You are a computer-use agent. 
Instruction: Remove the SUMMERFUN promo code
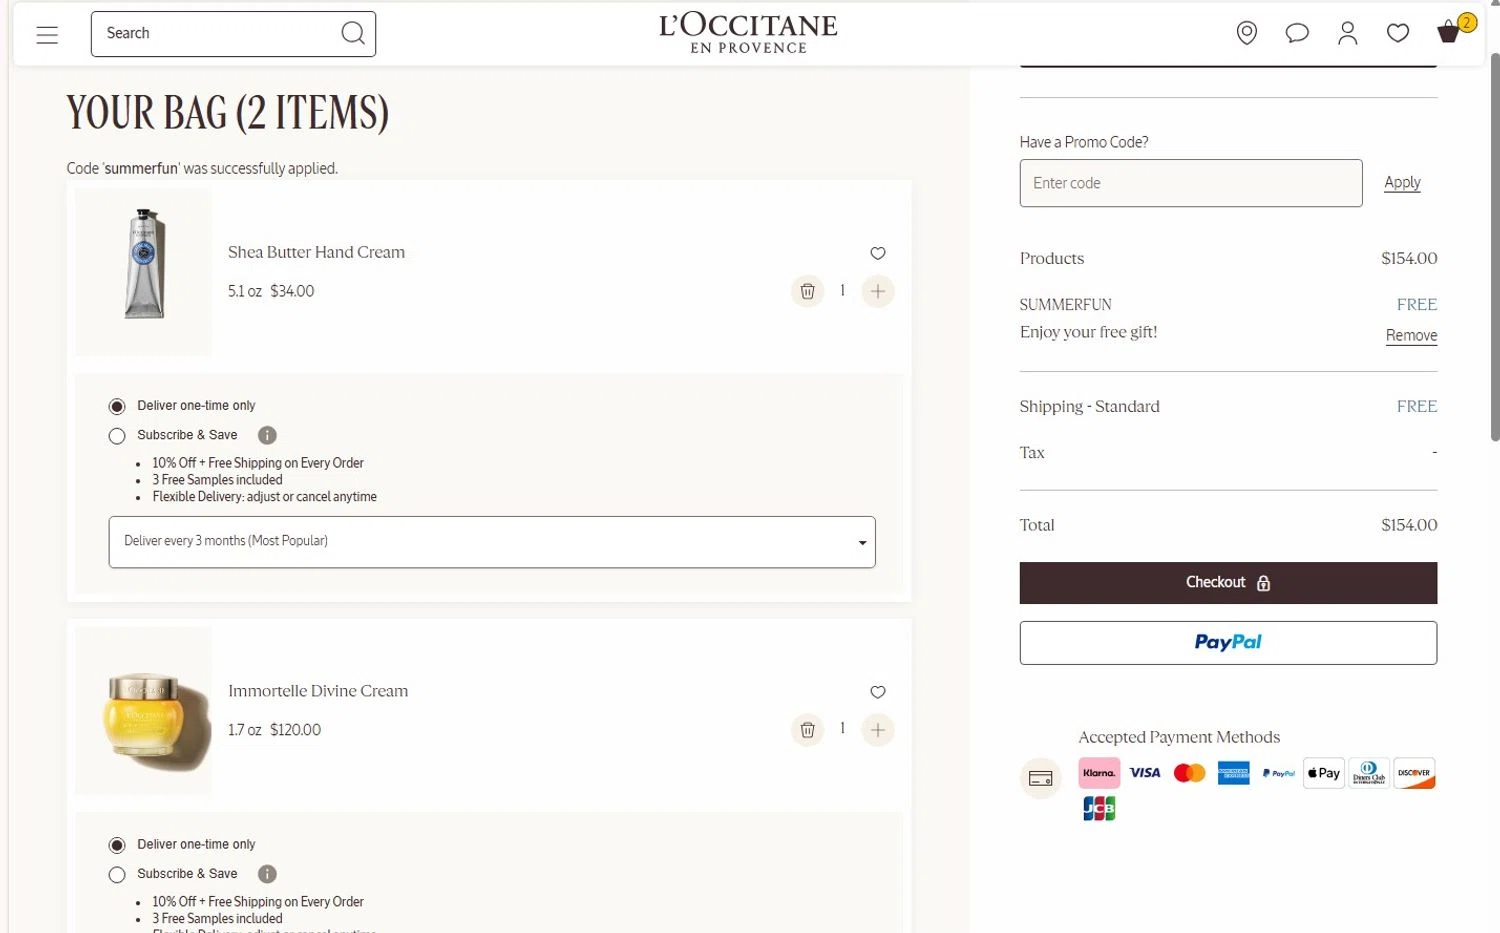[1411, 336]
